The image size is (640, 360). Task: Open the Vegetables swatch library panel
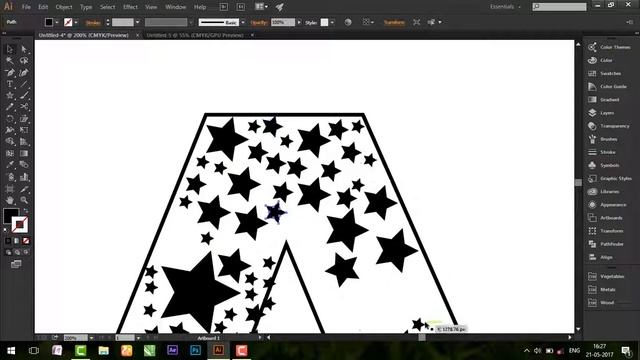[612, 276]
